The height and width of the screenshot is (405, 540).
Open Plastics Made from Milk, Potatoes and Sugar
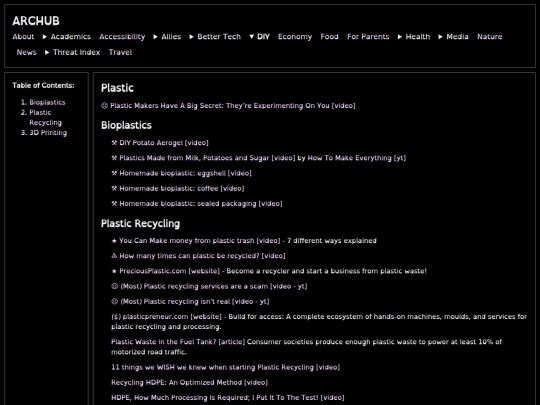click(207, 158)
